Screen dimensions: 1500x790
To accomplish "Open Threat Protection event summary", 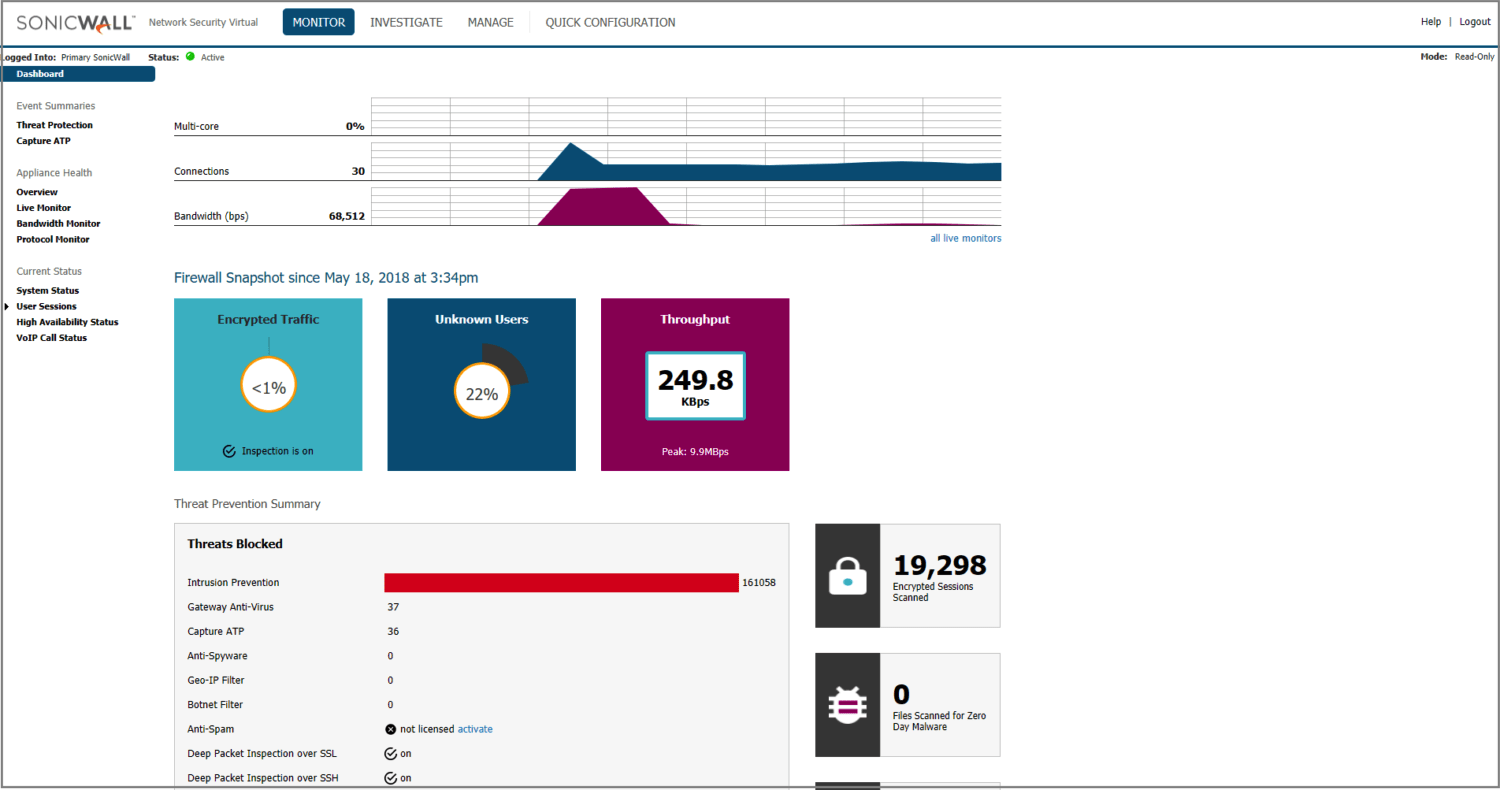I will tap(54, 125).
